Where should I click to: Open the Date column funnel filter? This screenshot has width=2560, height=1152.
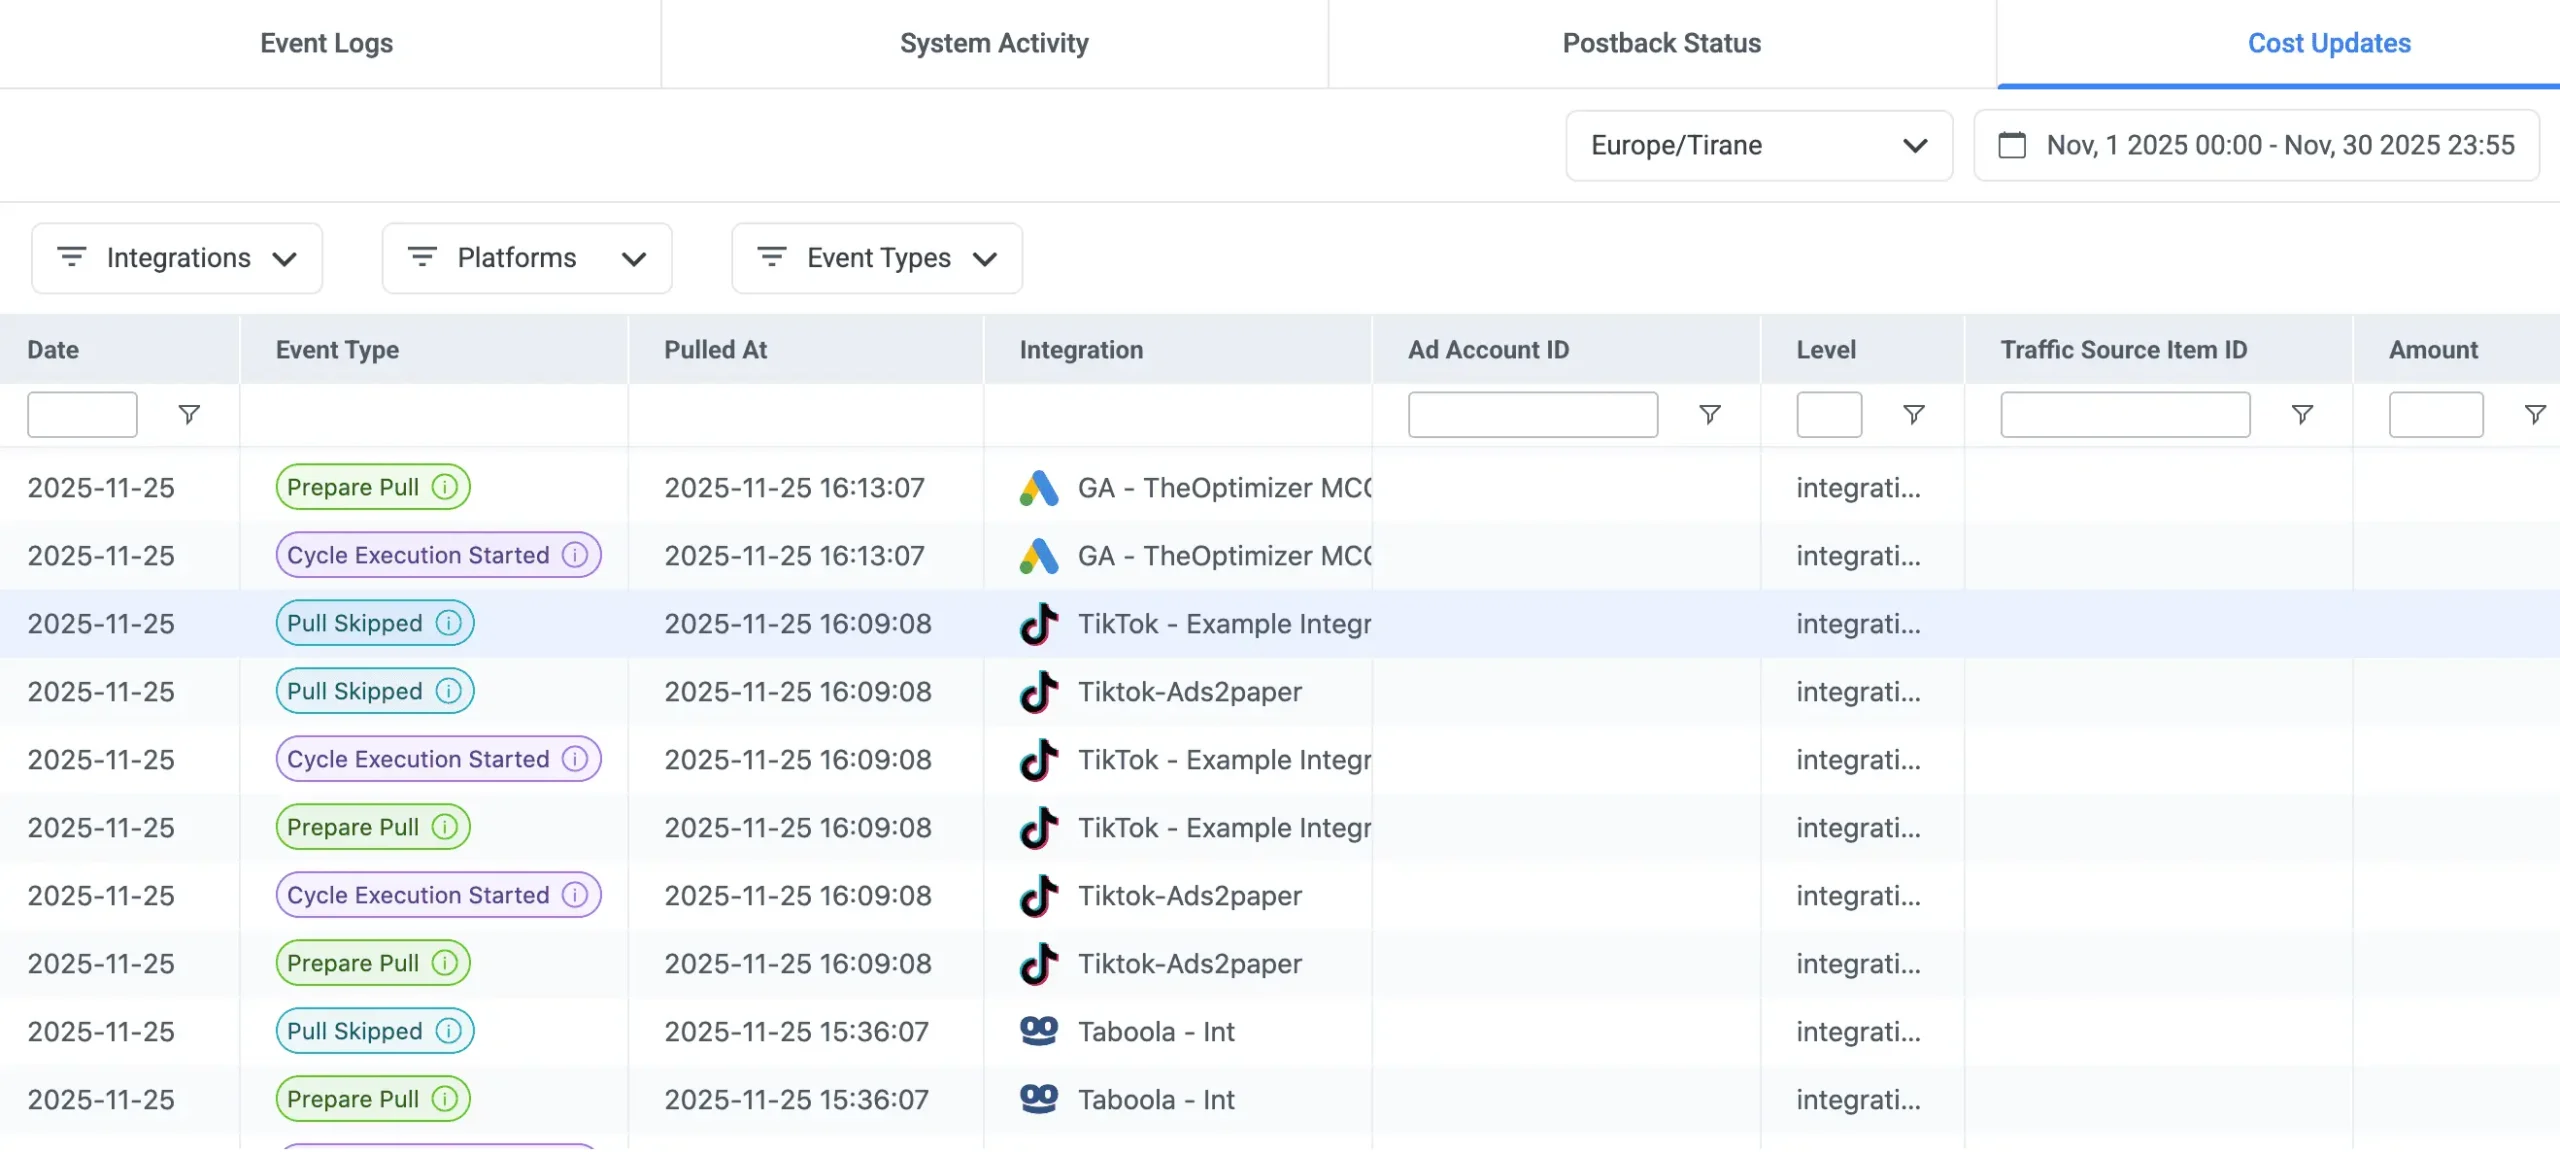coord(189,414)
